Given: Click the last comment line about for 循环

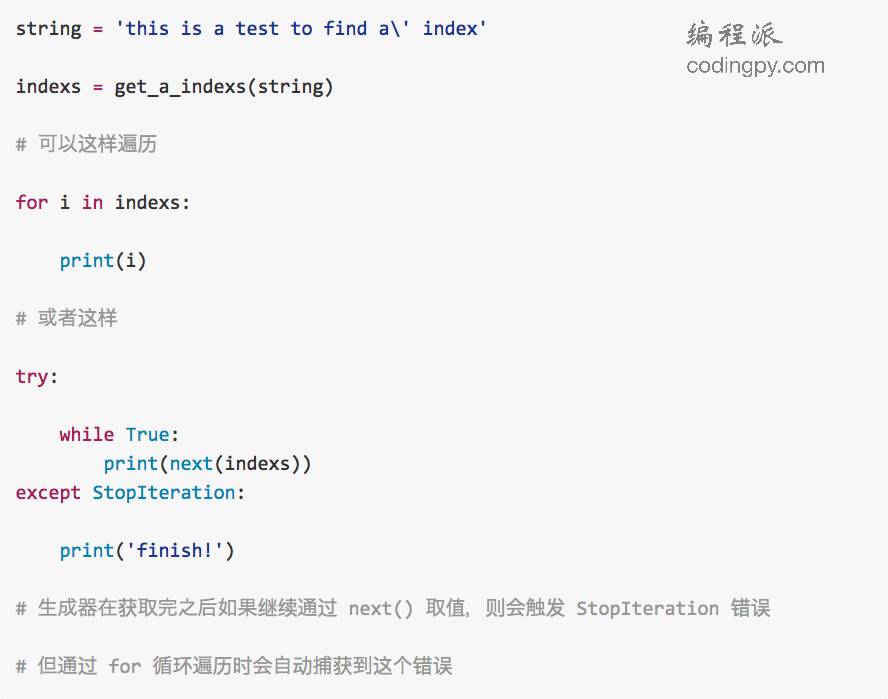Looking at the screenshot, I should pos(234,666).
